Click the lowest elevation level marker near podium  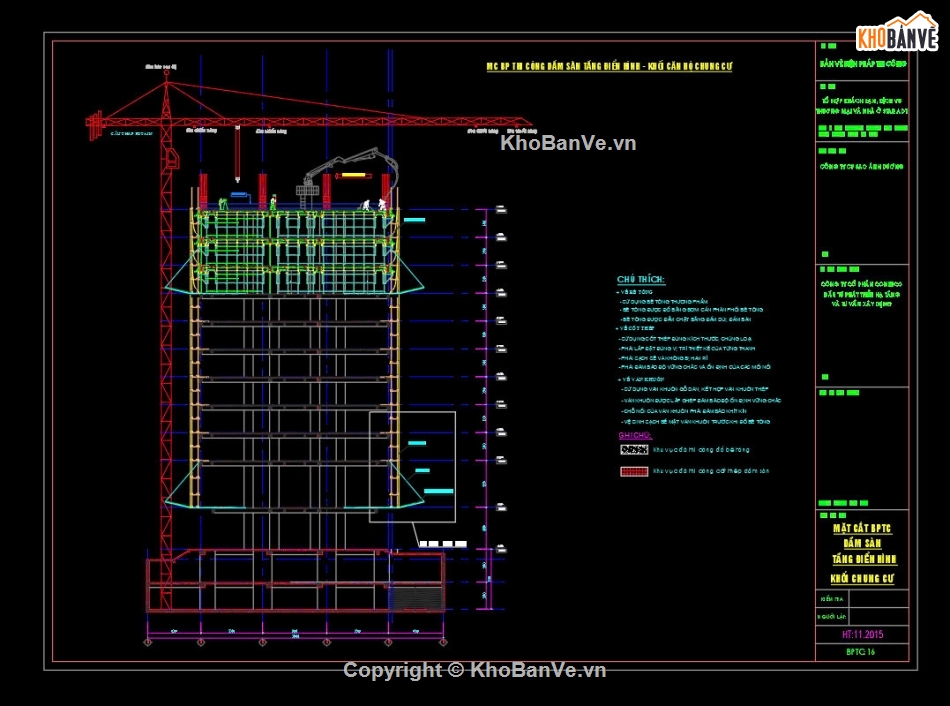click(501, 549)
